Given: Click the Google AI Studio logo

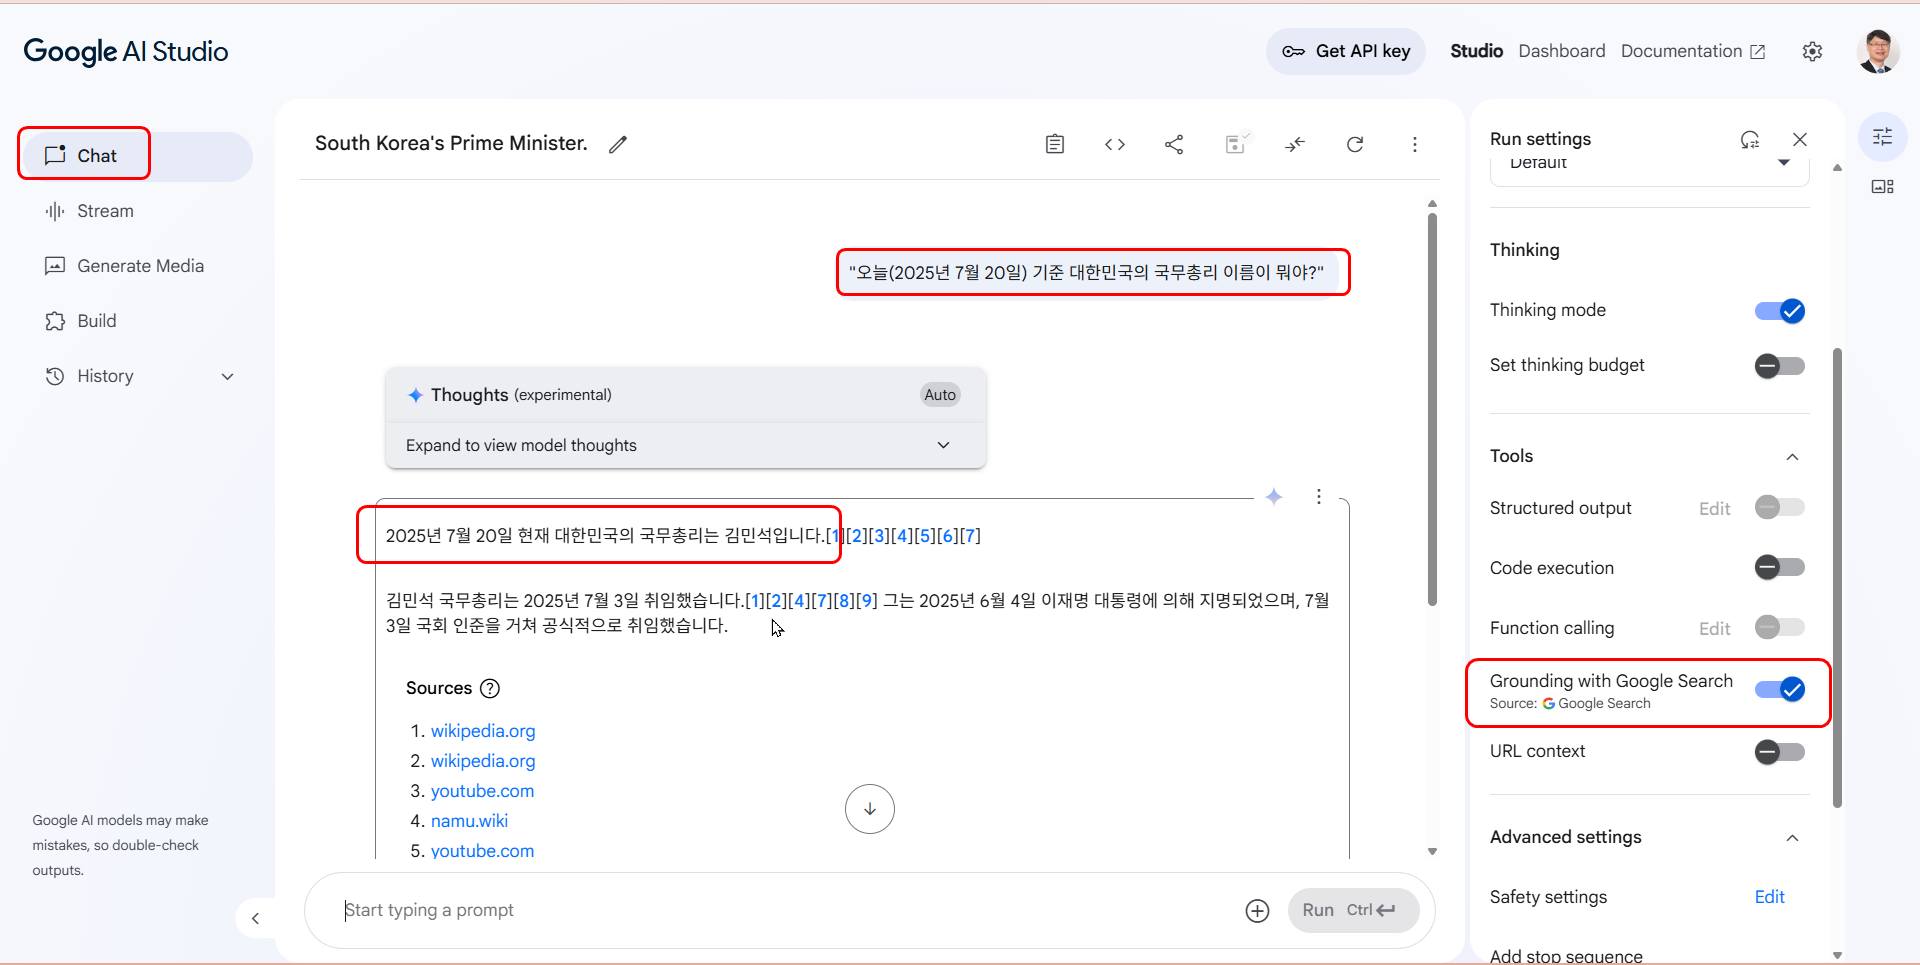Looking at the screenshot, I should (126, 51).
